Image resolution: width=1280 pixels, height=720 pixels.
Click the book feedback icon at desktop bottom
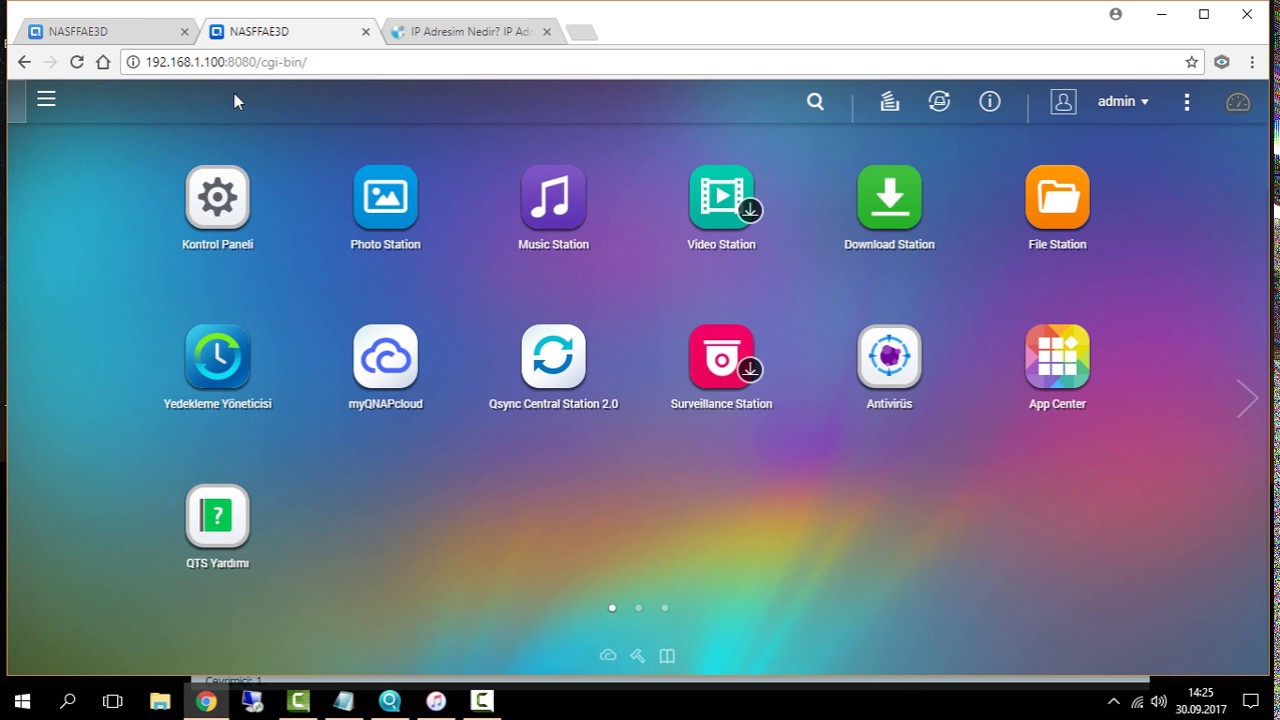click(x=667, y=656)
